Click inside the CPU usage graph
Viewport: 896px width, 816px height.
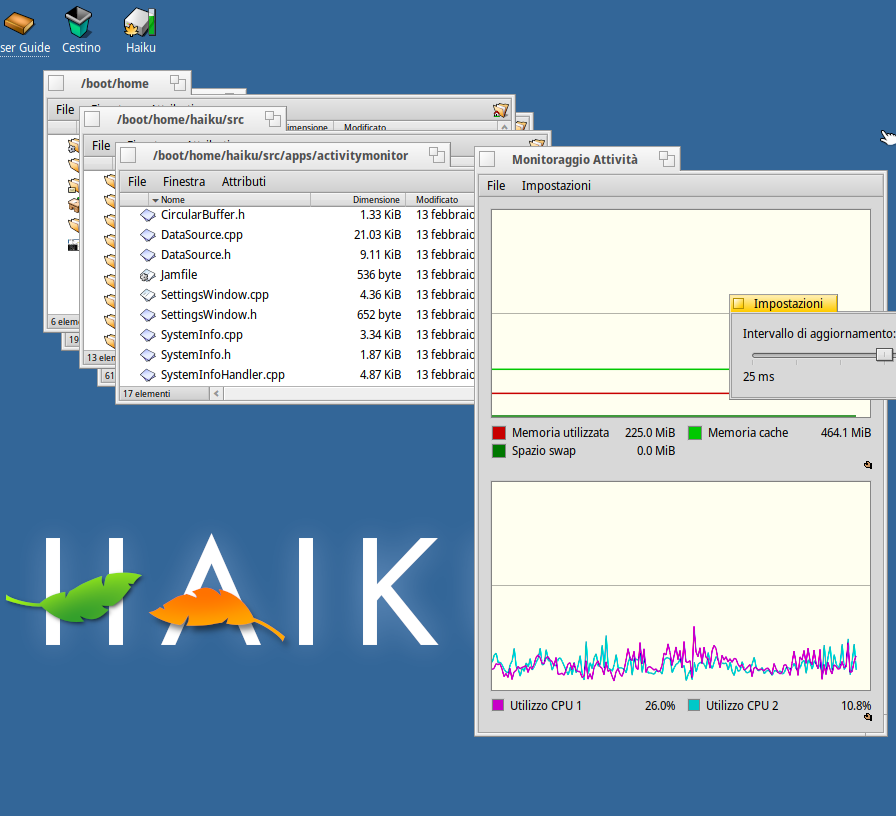[681, 586]
